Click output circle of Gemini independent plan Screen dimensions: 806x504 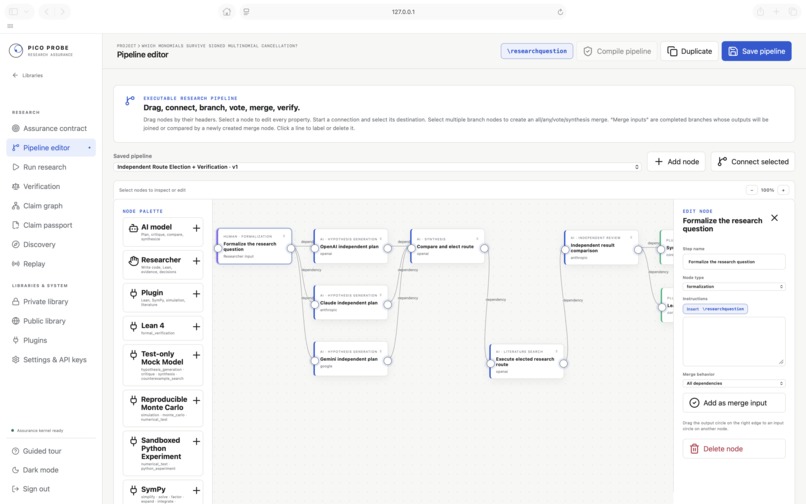(x=388, y=361)
